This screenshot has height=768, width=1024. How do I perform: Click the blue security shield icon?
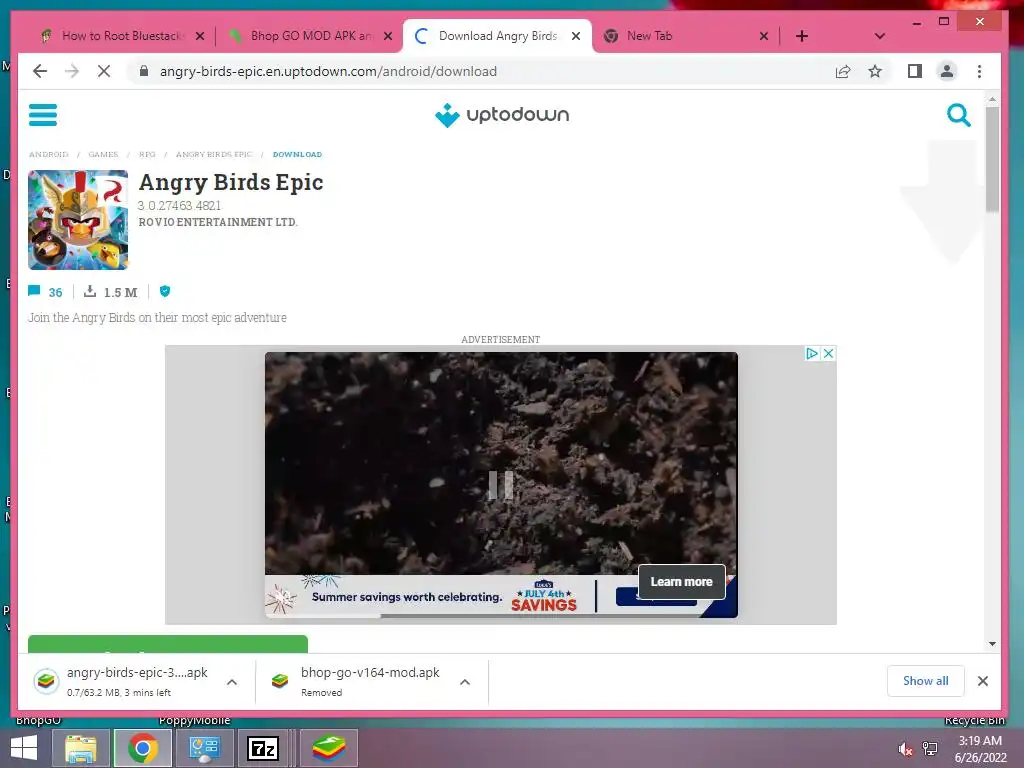165,291
